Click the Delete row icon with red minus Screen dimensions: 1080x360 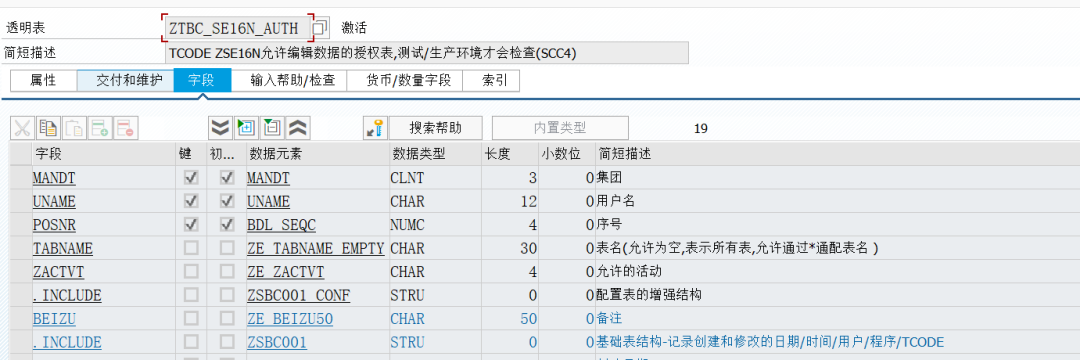click(126, 128)
